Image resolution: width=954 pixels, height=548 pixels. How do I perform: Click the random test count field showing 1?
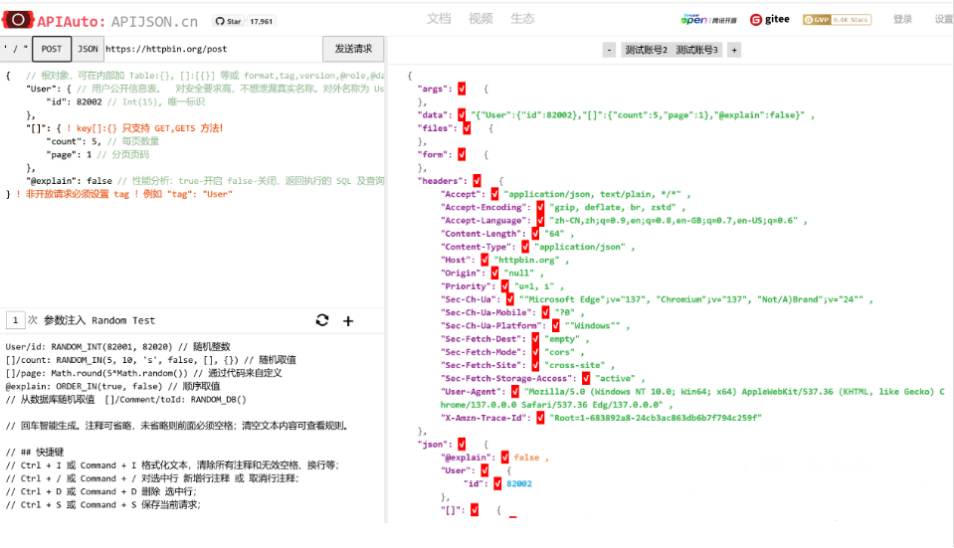click(15, 320)
